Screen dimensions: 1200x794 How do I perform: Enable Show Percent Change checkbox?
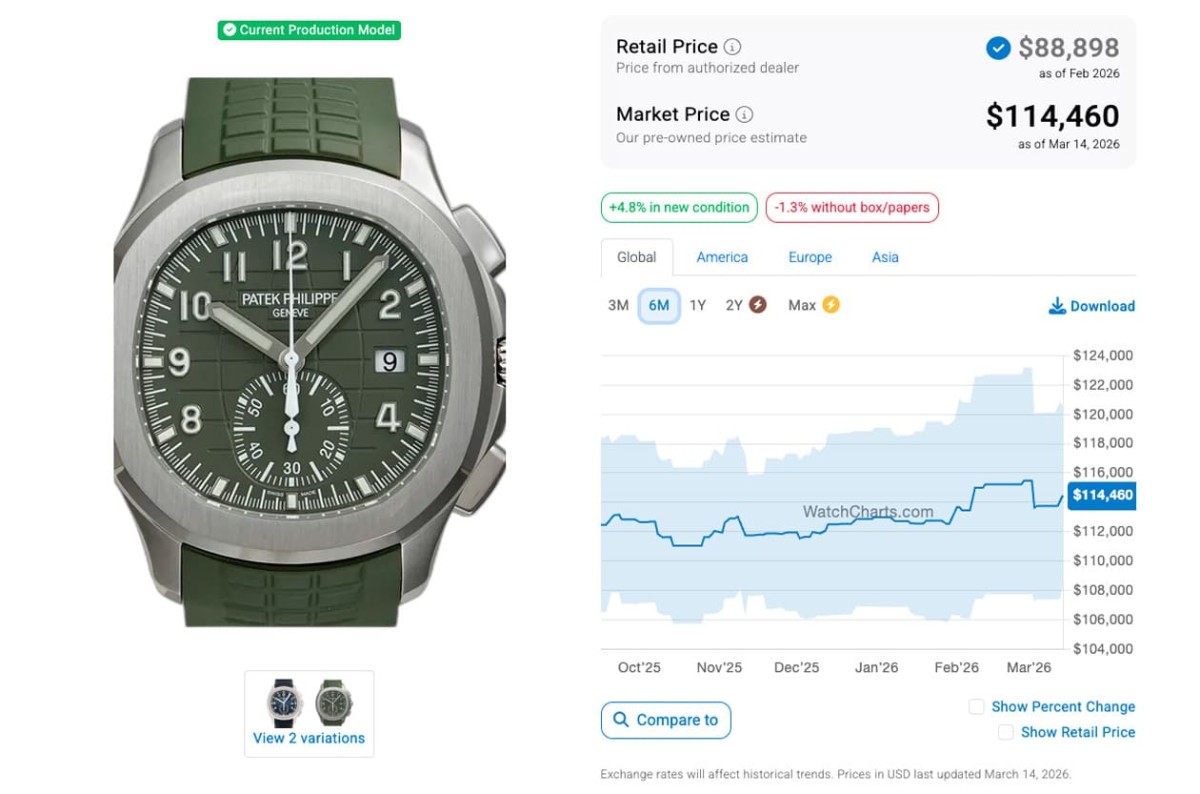pyautogui.click(x=976, y=707)
